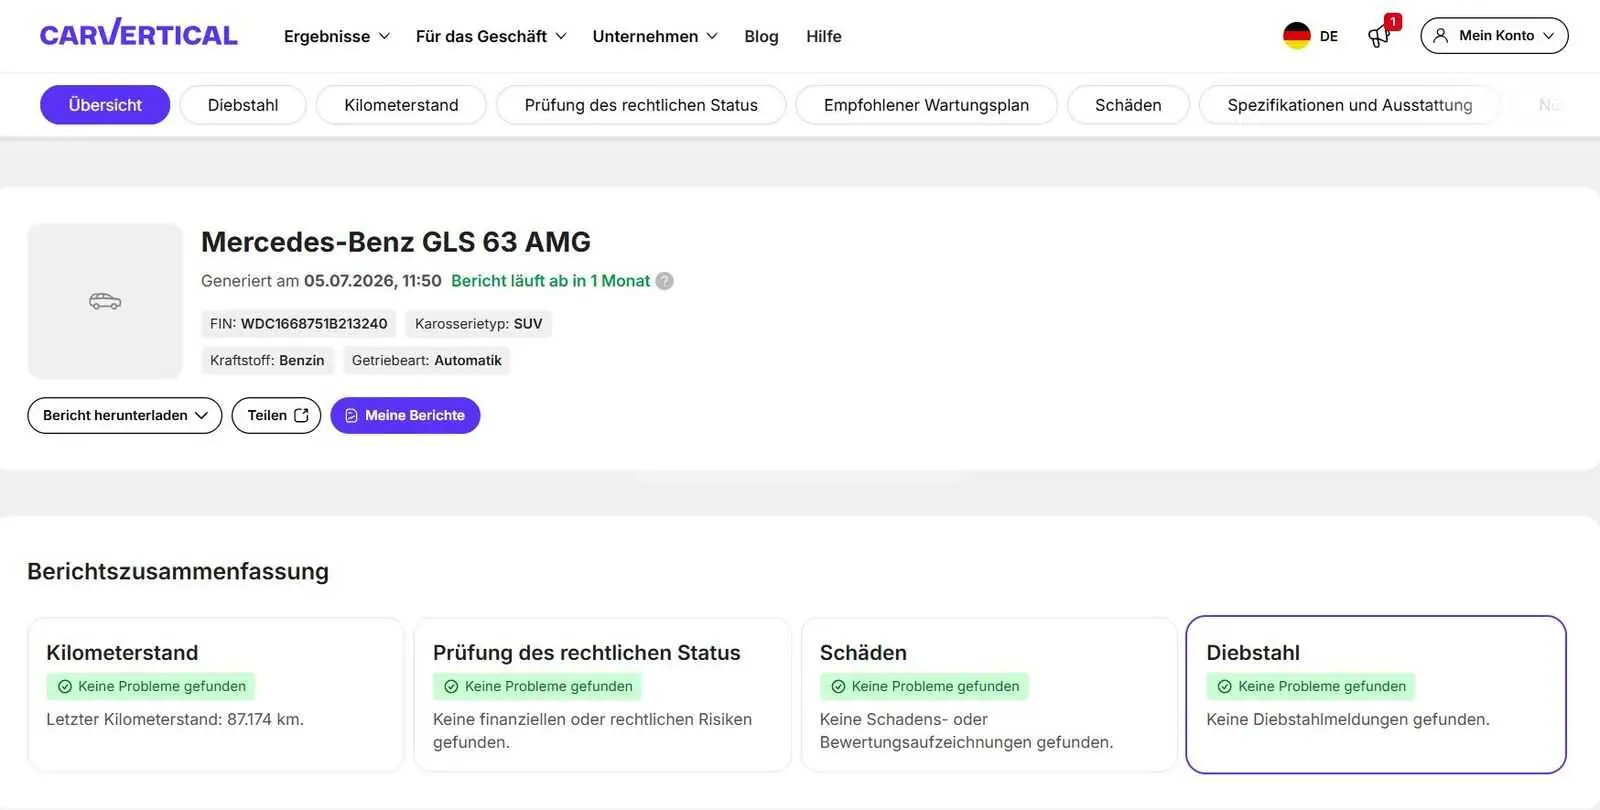Click the Mercedes-Benz GLS 63 AMG title
The image size is (1600, 810).
click(396, 242)
